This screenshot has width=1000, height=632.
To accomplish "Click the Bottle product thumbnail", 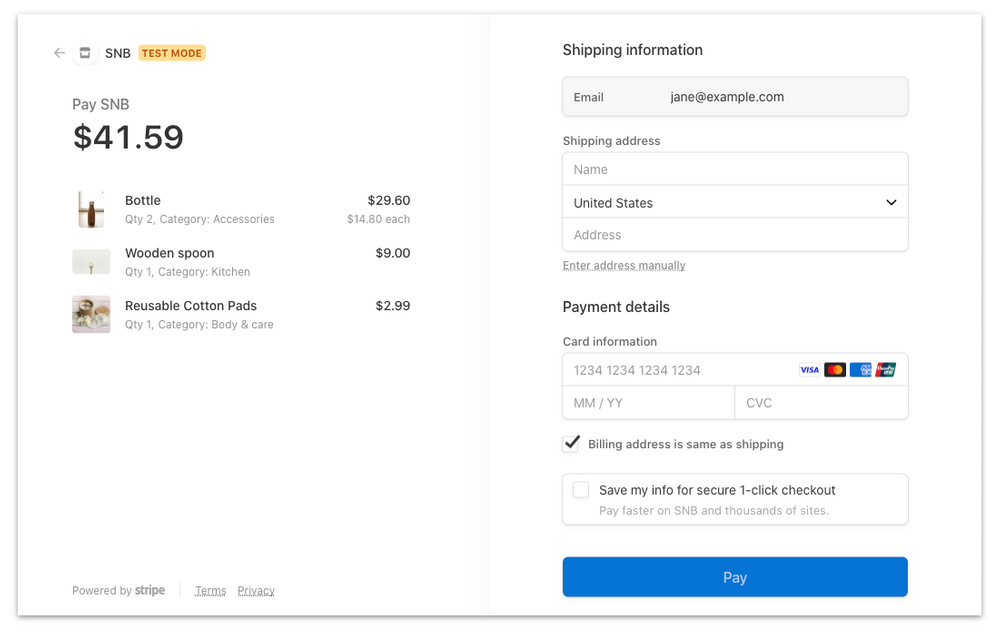I will click(x=91, y=209).
